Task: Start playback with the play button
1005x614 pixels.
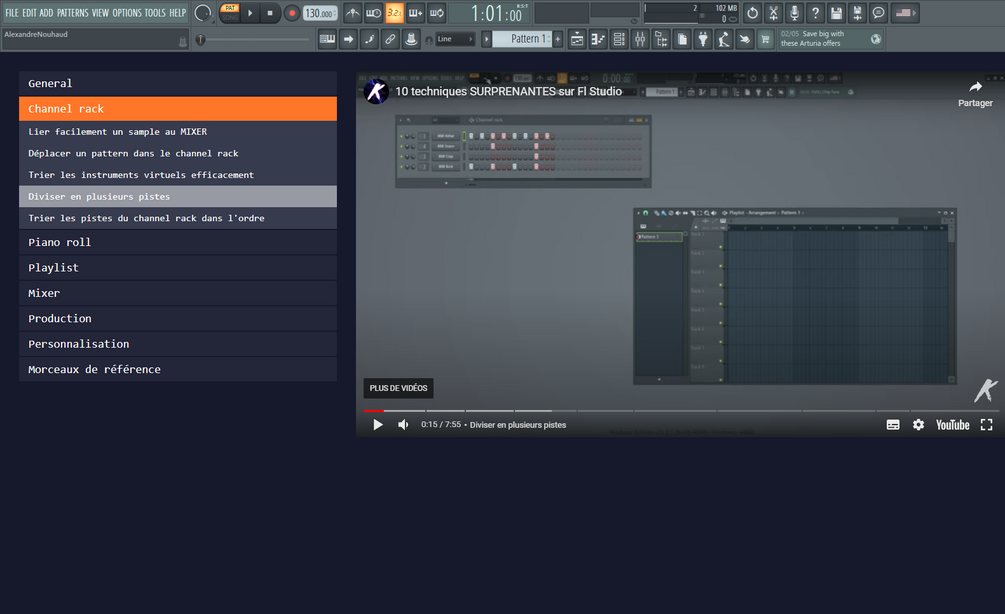Action: 251,13
